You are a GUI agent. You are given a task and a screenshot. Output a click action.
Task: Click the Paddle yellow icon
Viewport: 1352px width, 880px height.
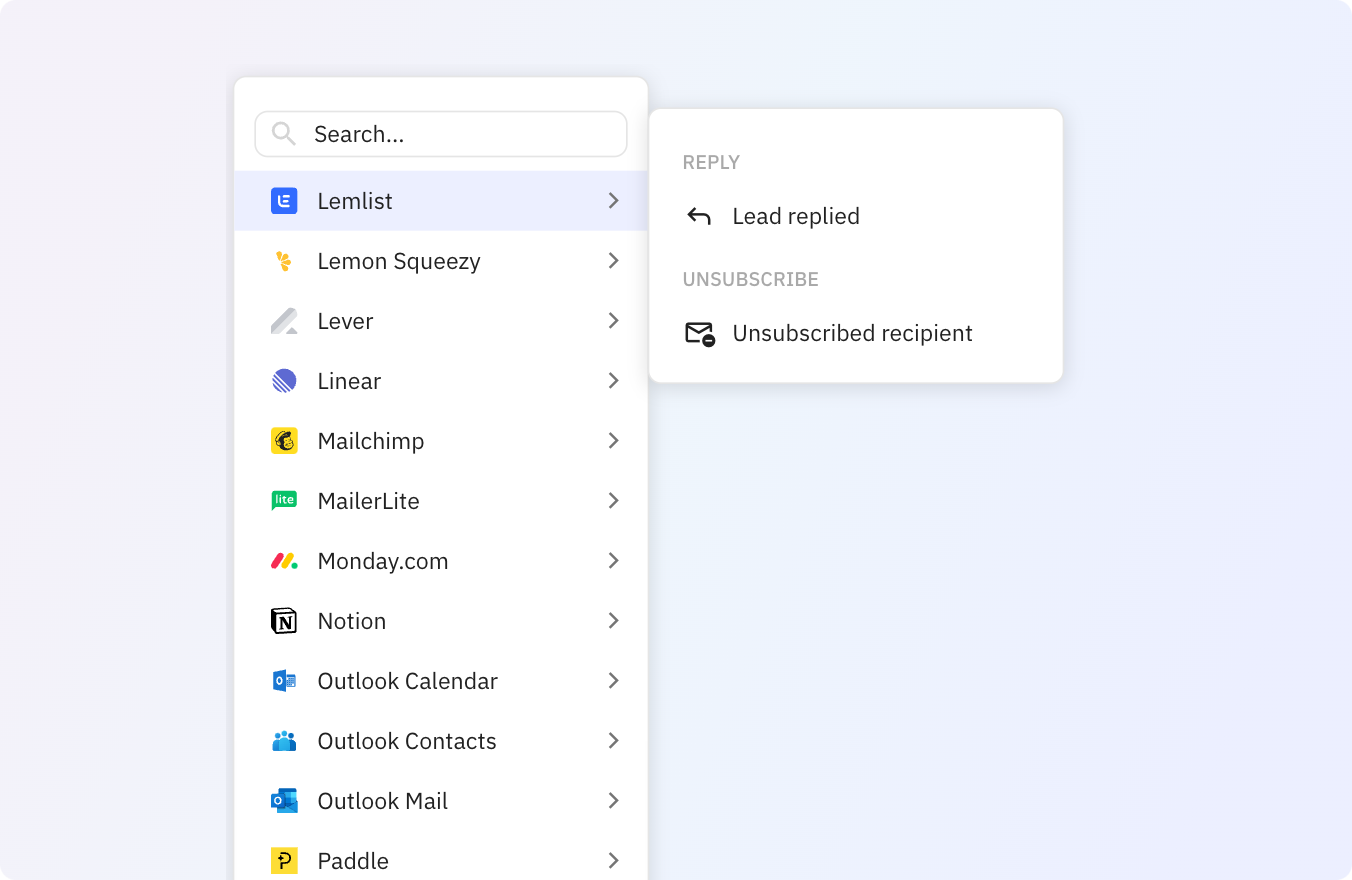pos(284,861)
